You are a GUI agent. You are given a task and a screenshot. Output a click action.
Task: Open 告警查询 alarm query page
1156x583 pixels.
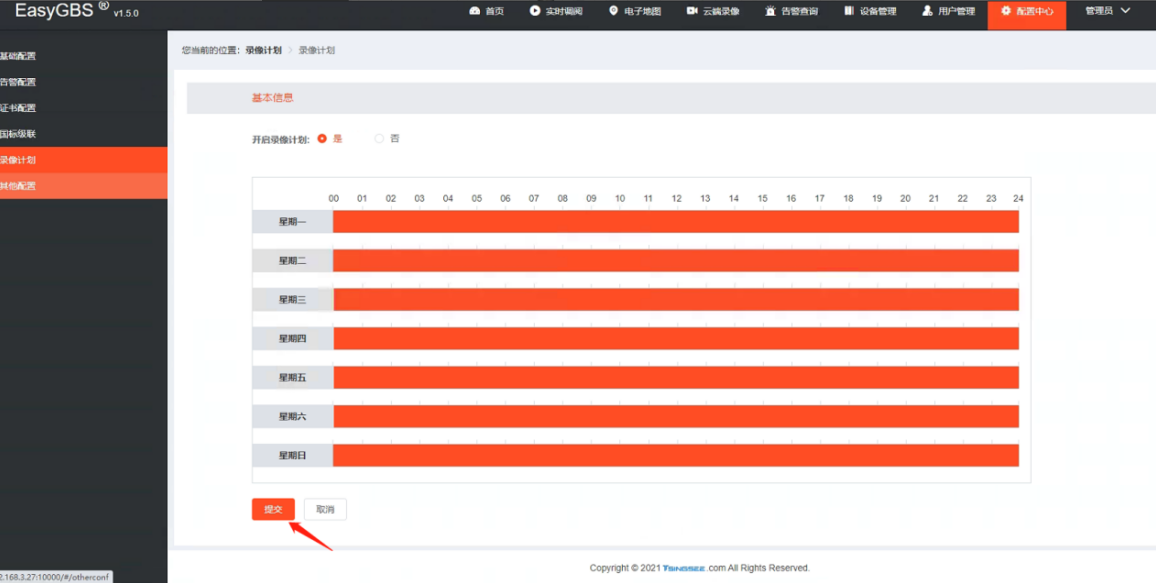[792, 11]
